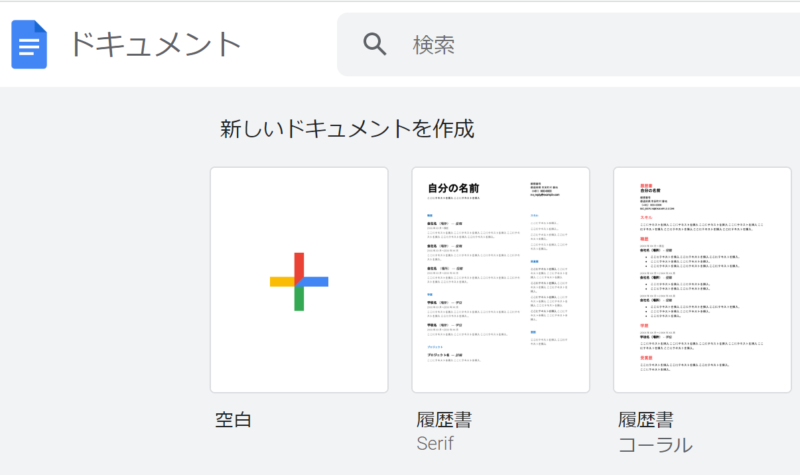Open the 履歴書 コーラル template thumbnail
The height and width of the screenshot is (475, 800).
pos(702,280)
